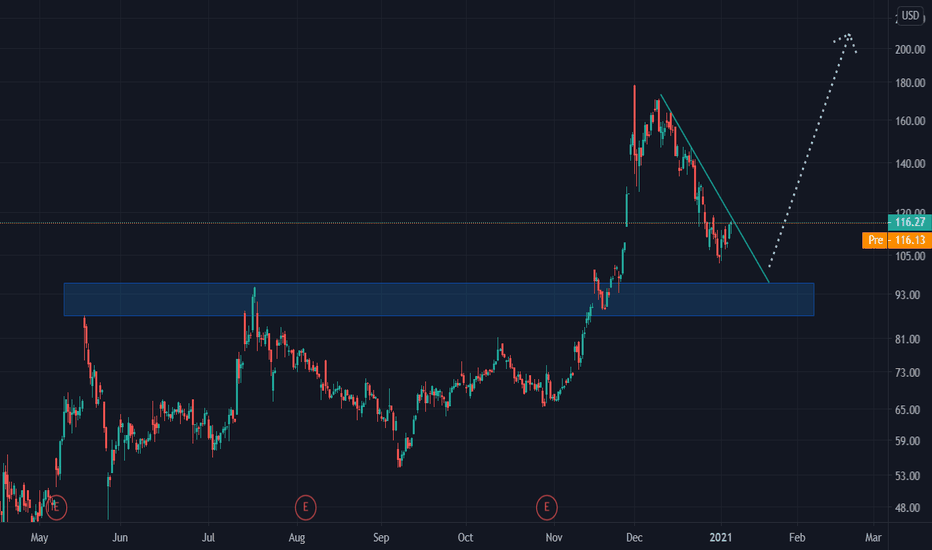
Task: Open the earnings marker near May
Action: [56, 507]
